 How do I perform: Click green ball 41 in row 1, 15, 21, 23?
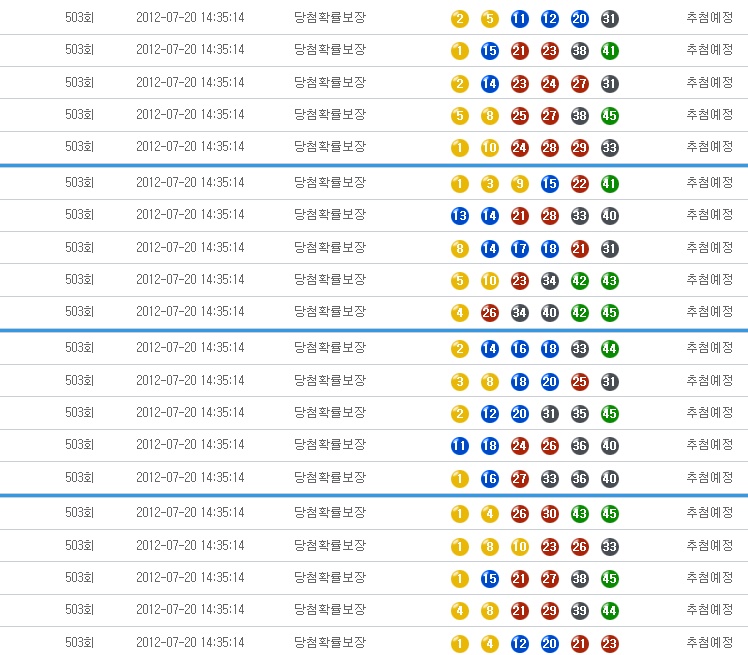click(x=609, y=51)
